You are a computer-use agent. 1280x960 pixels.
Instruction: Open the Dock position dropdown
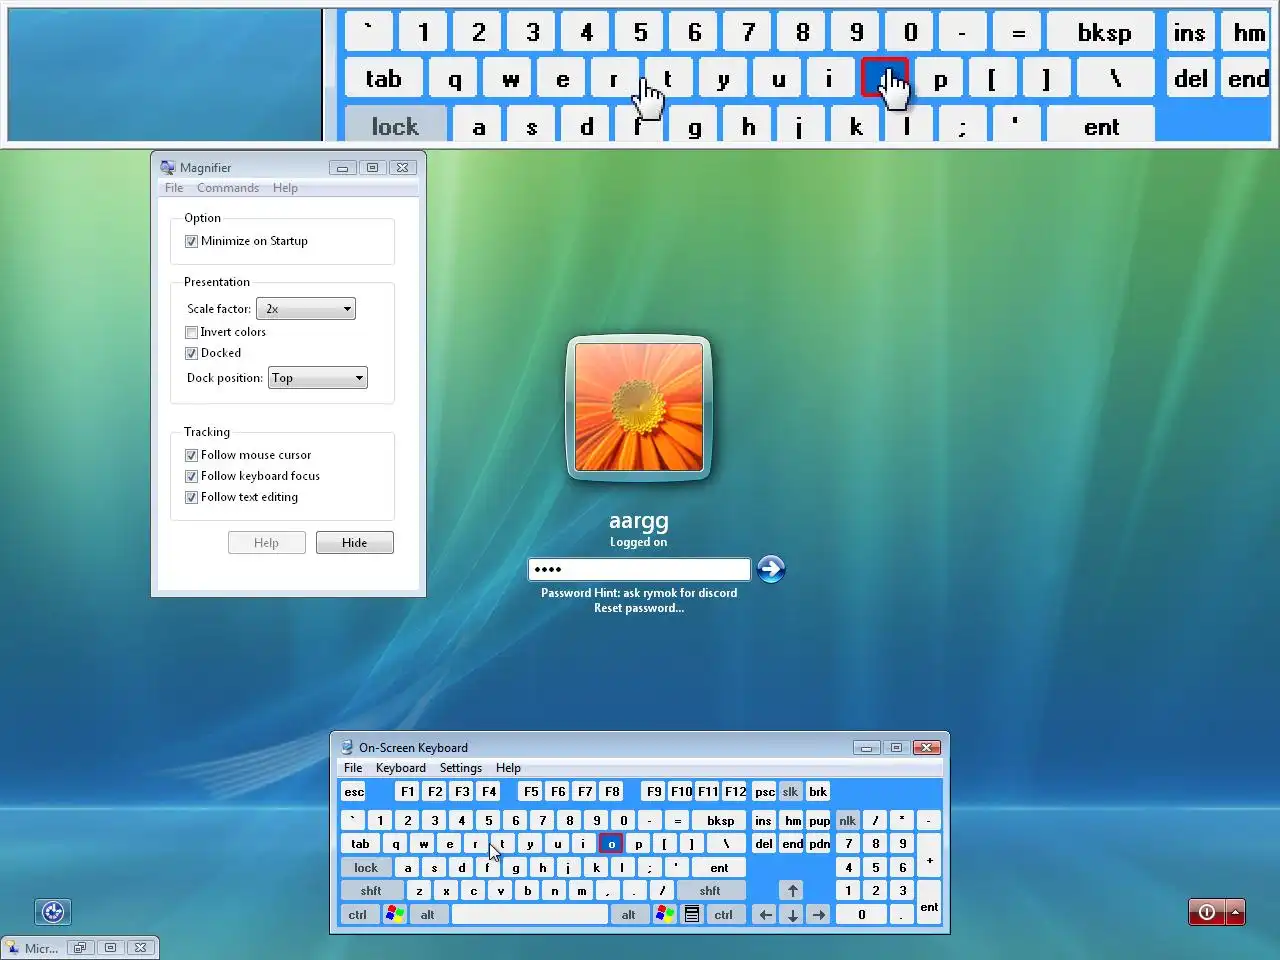coord(318,378)
